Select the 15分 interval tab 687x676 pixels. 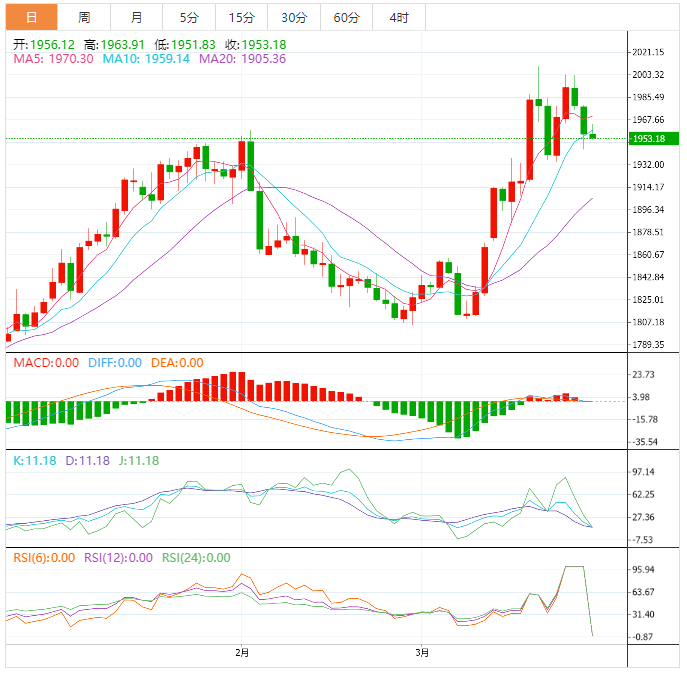click(x=241, y=17)
